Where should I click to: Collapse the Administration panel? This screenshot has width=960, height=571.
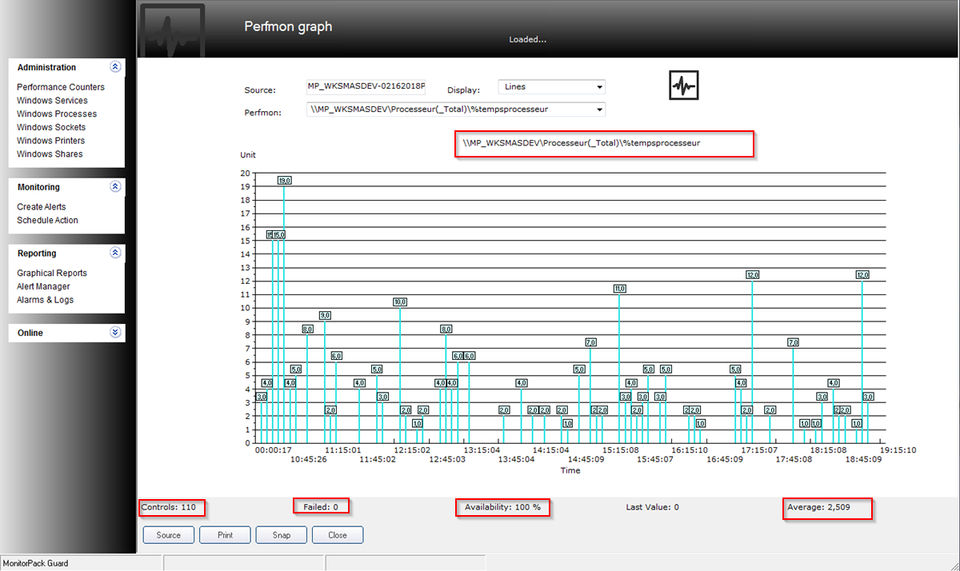[x=115, y=67]
